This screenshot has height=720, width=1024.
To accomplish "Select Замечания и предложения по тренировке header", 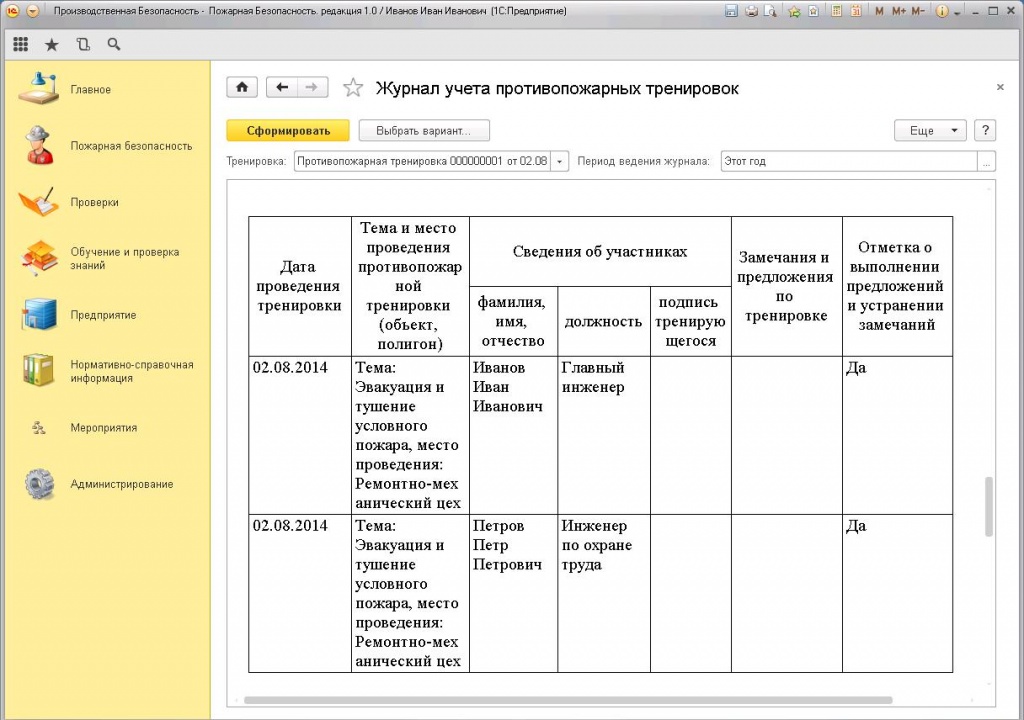I will point(787,286).
